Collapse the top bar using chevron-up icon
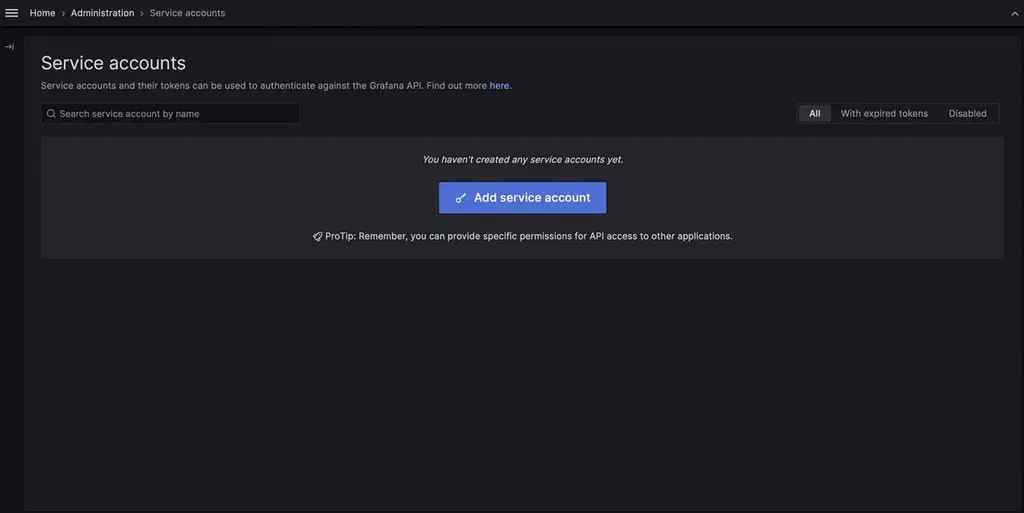 [x=1015, y=14]
